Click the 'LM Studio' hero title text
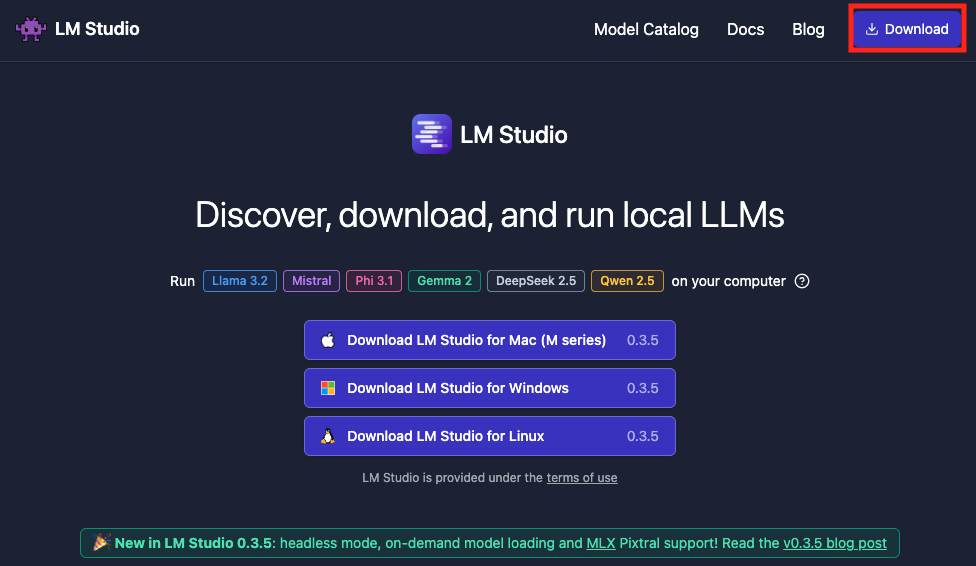Screen dimensions: 976x566 [x=514, y=134]
